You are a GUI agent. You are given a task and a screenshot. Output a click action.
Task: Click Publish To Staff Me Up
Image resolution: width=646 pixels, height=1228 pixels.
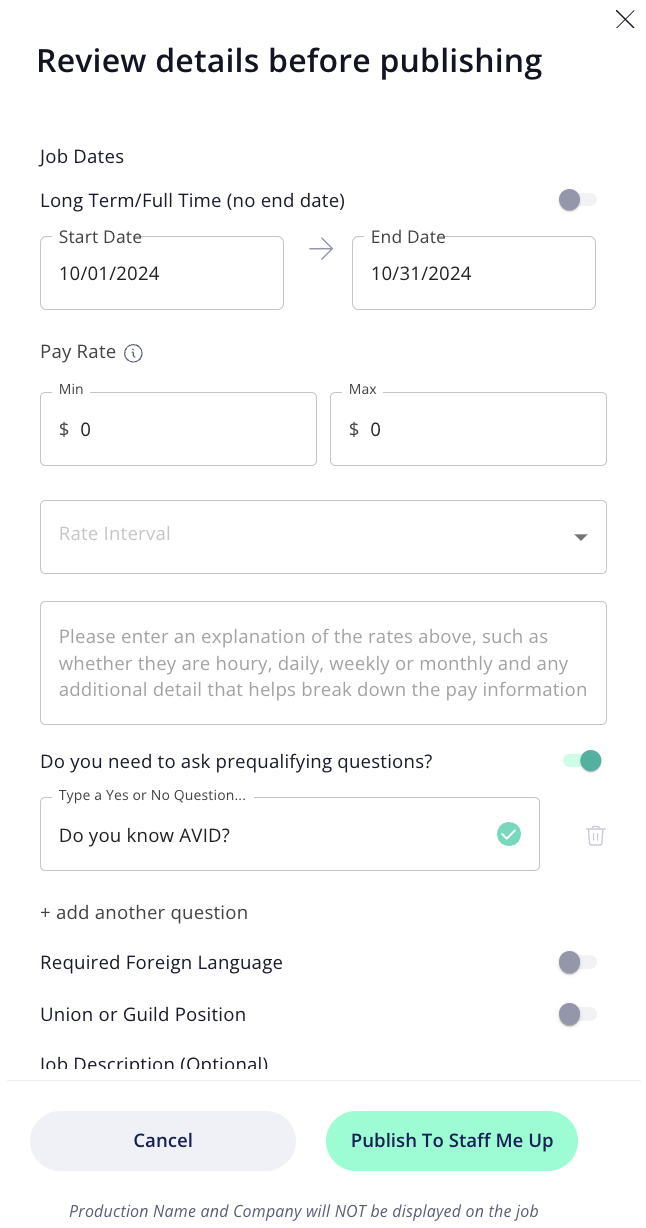tap(452, 1141)
